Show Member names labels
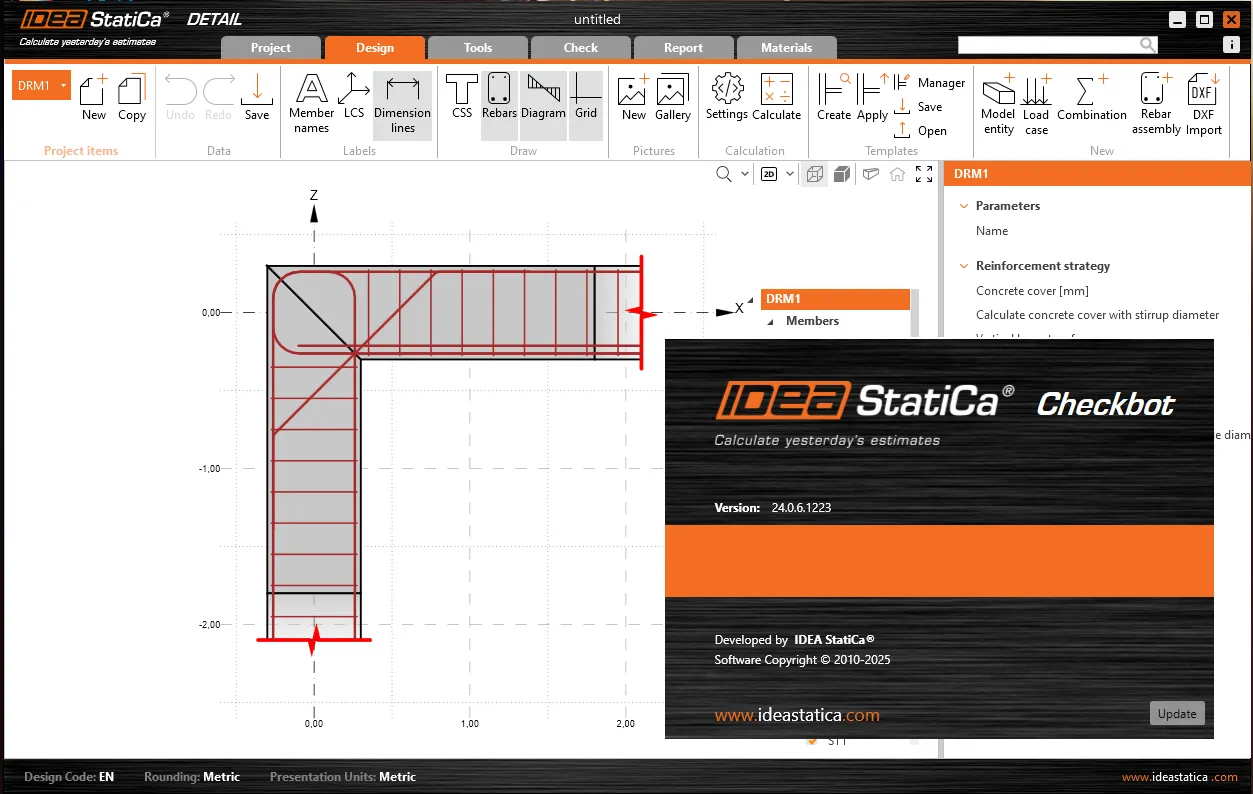The height and width of the screenshot is (794, 1253). point(311,104)
